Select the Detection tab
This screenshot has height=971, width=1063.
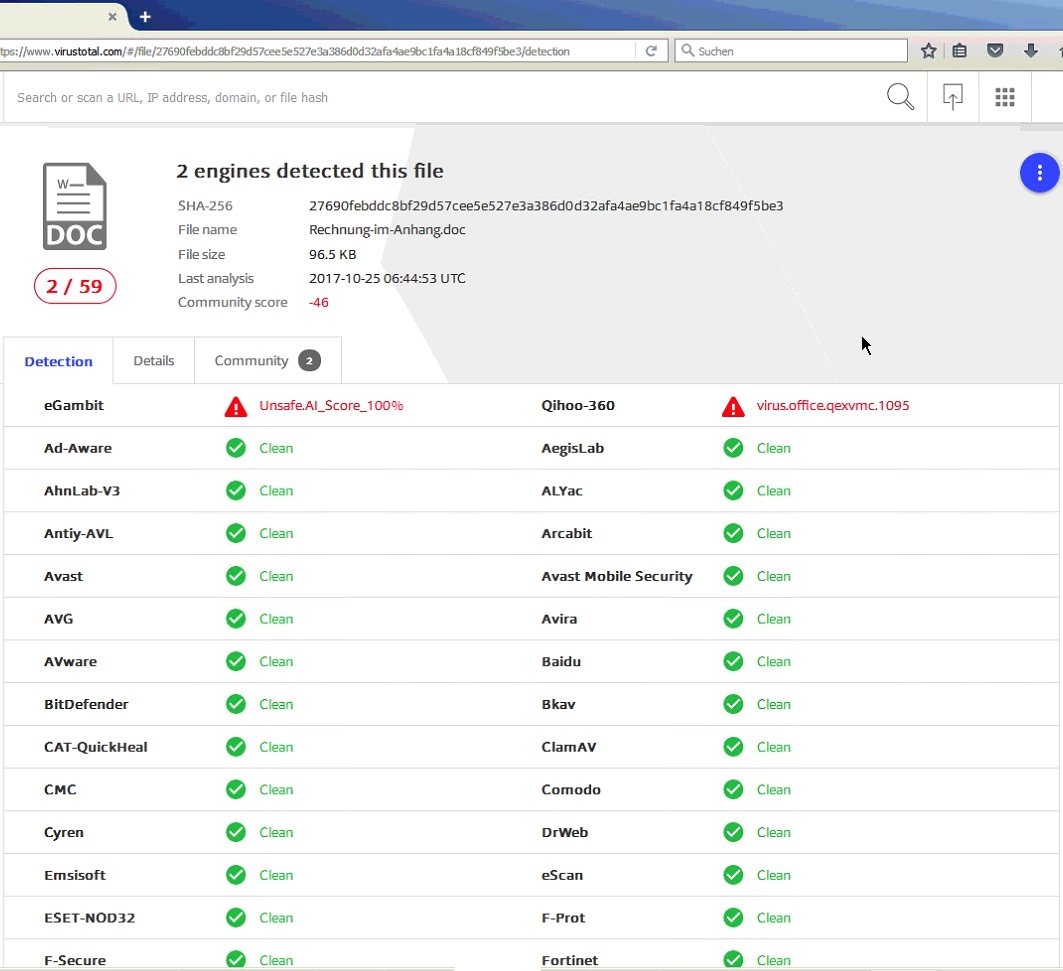(x=58, y=362)
